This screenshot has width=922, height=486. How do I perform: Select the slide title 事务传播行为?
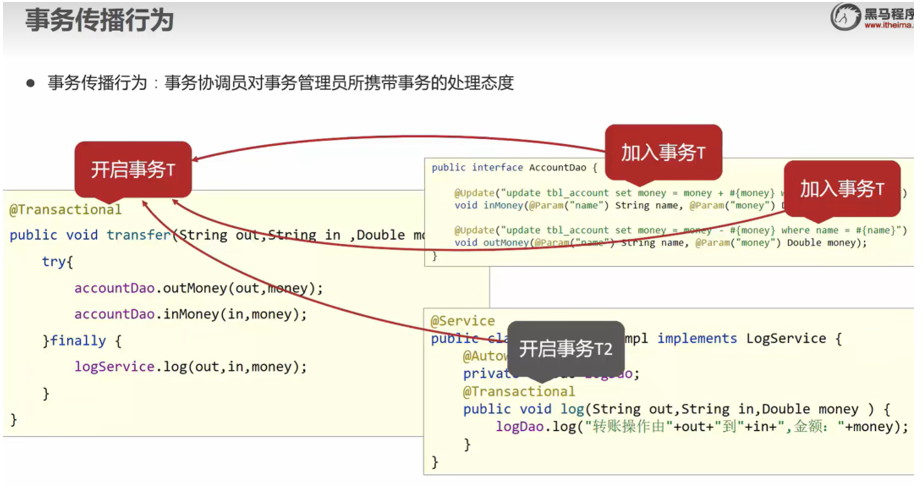(x=99, y=20)
